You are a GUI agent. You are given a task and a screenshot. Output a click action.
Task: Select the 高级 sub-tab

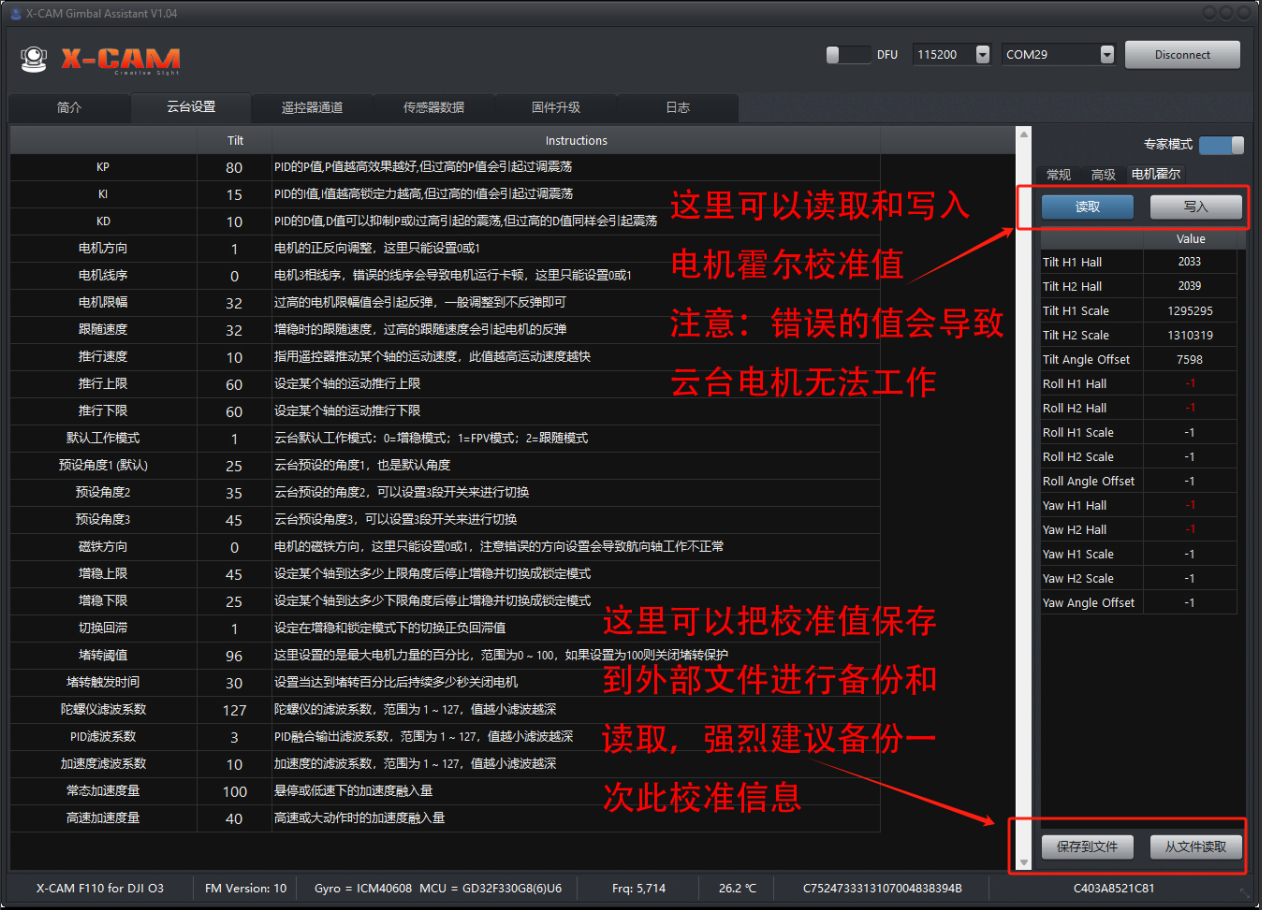pyautogui.click(x=1103, y=175)
